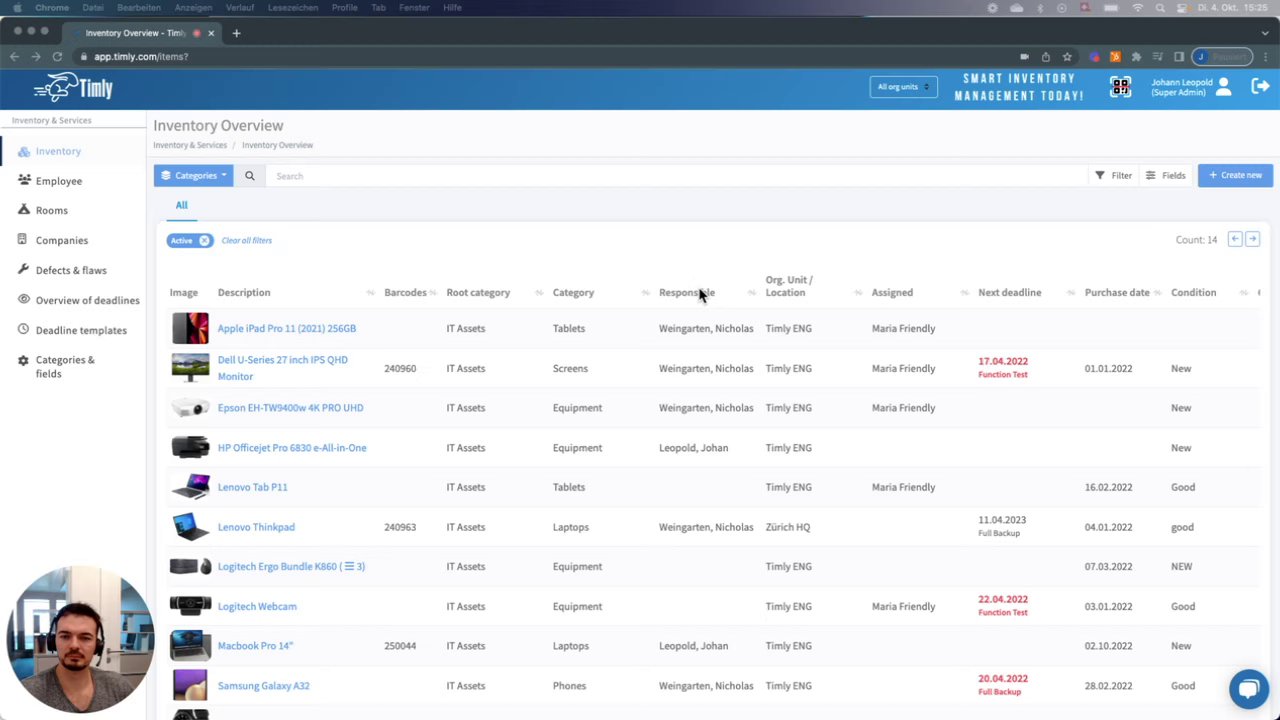The image size is (1280, 720).
Task: Open Employee in the sidebar
Action: [x=59, y=181]
